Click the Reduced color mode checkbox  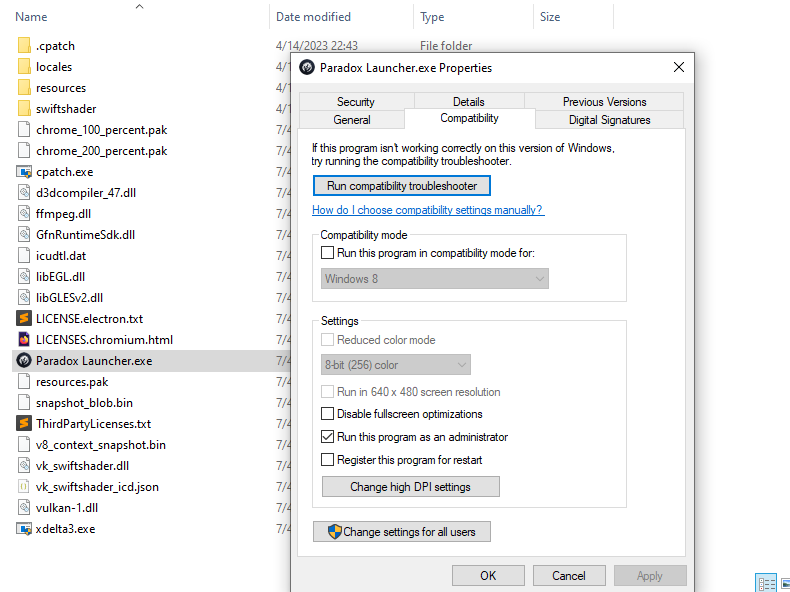point(327,340)
